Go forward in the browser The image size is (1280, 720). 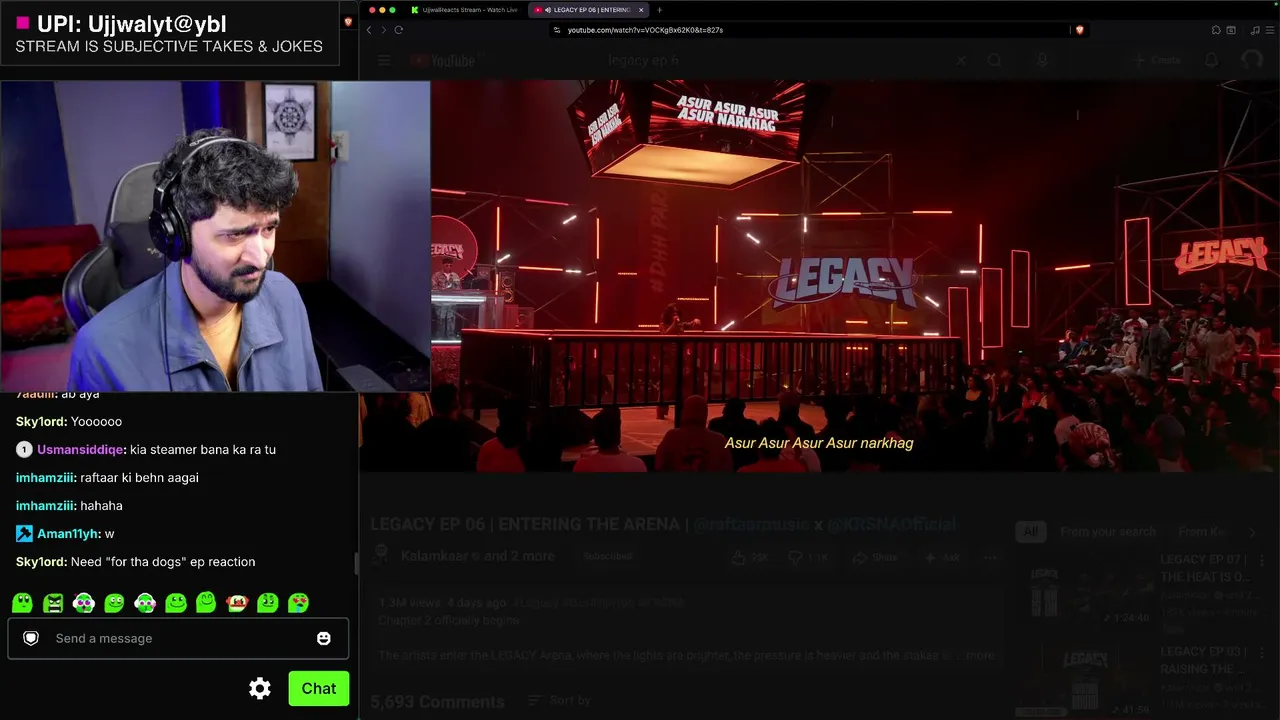383,30
